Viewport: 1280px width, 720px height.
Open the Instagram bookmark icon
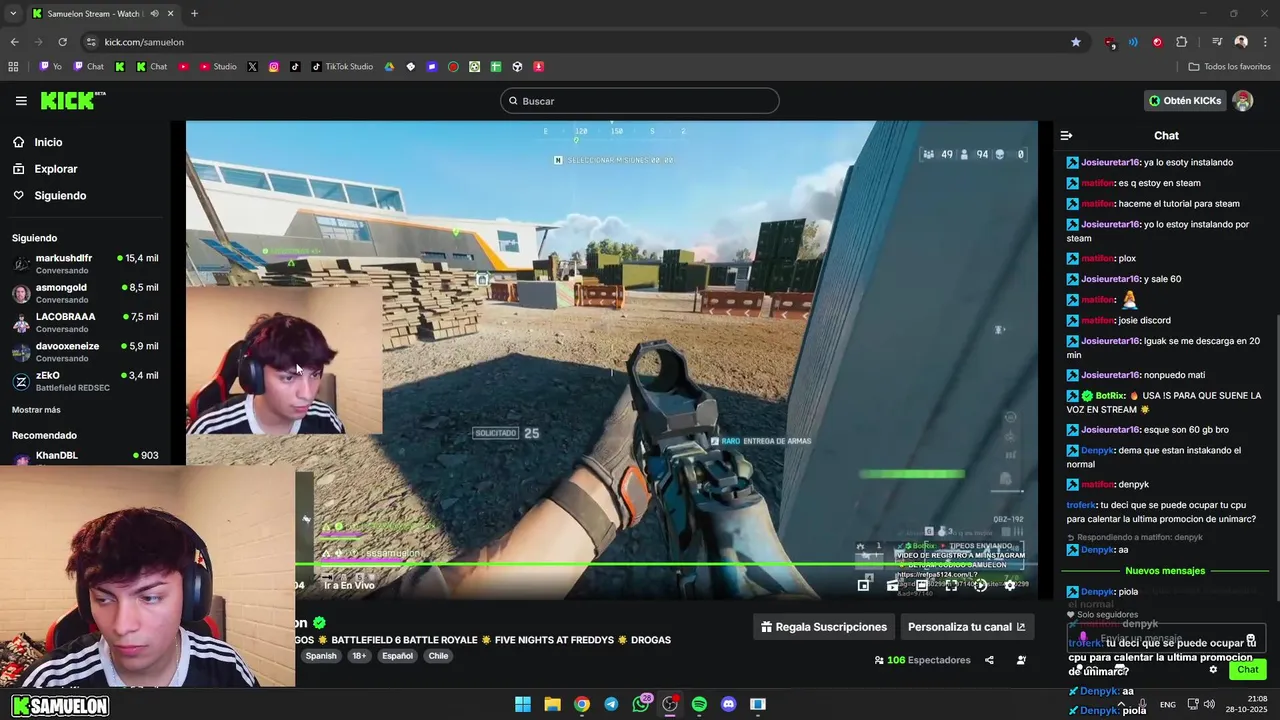click(274, 67)
